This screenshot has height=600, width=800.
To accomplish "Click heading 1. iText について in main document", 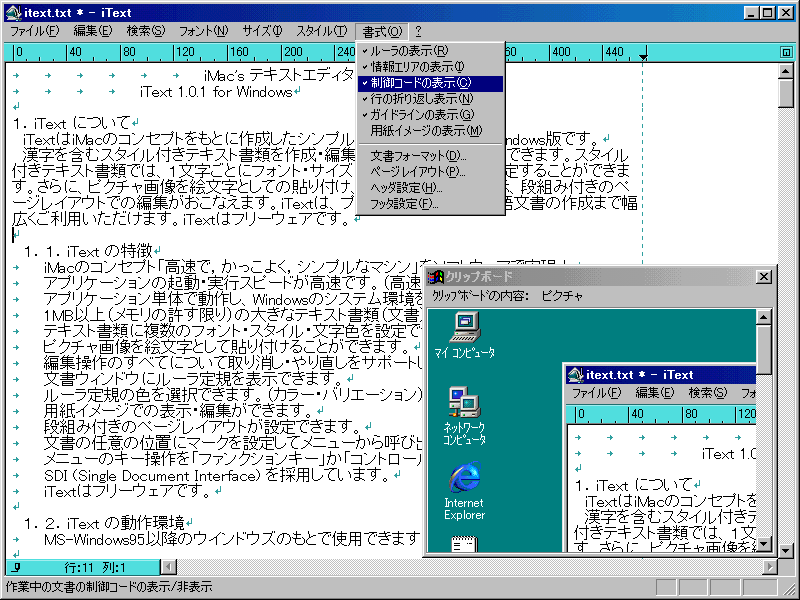I will [71, 123].
